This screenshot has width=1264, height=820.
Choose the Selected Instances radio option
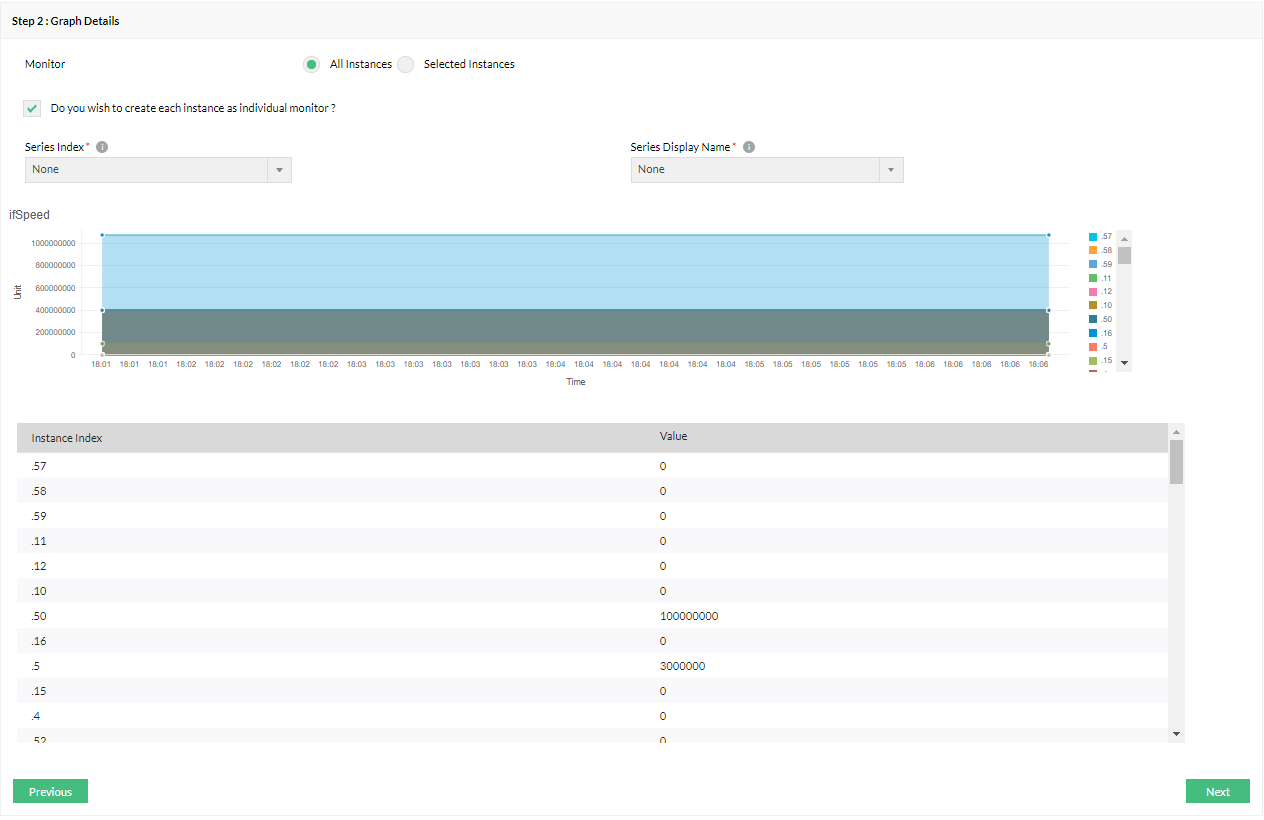click(406, 64)
